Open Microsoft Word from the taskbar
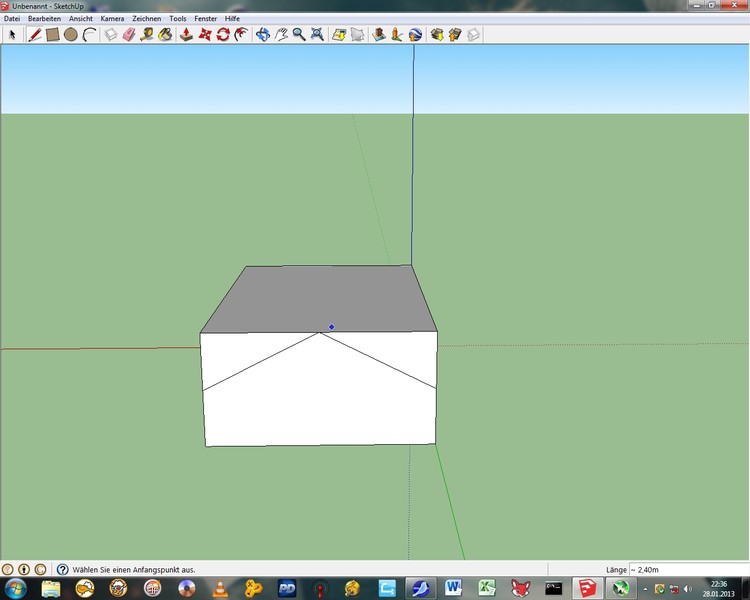Screen dimensions: 750x600 pos(453,588)
